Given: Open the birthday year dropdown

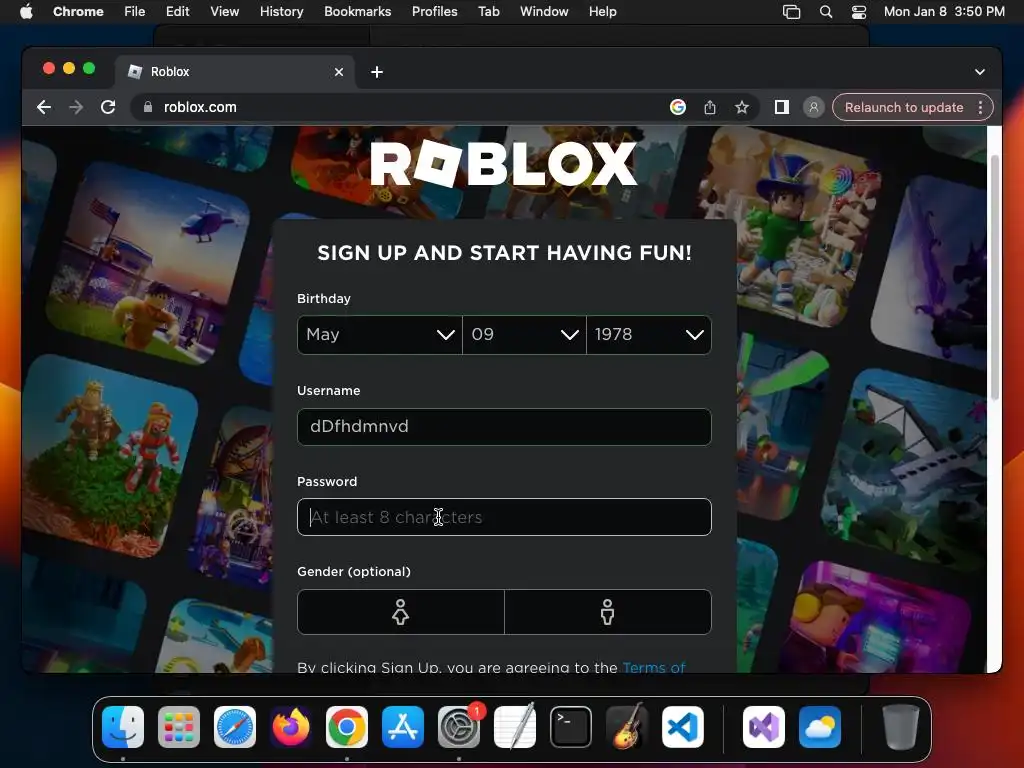Looking at the screenshot, I should pos(649,335).
